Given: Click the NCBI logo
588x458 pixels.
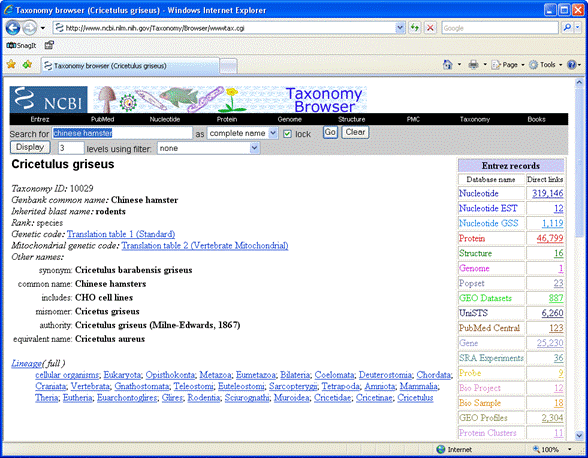Looking at the screenshot, I should [x=48, y=99].
